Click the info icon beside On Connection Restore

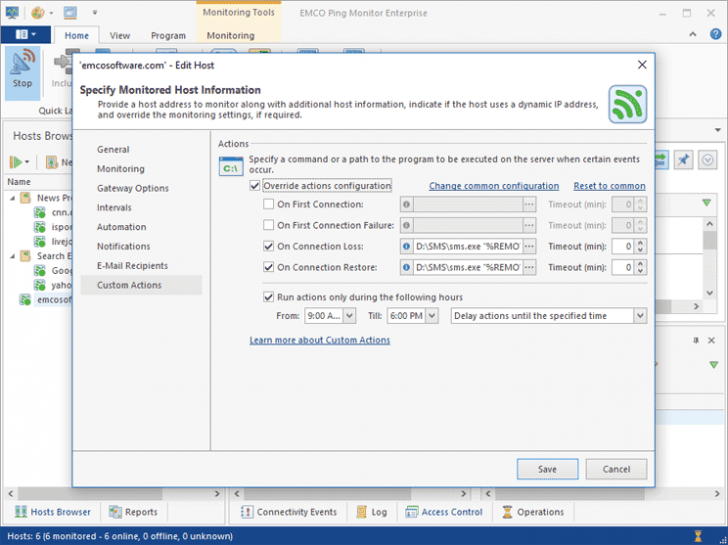point(406,267)
